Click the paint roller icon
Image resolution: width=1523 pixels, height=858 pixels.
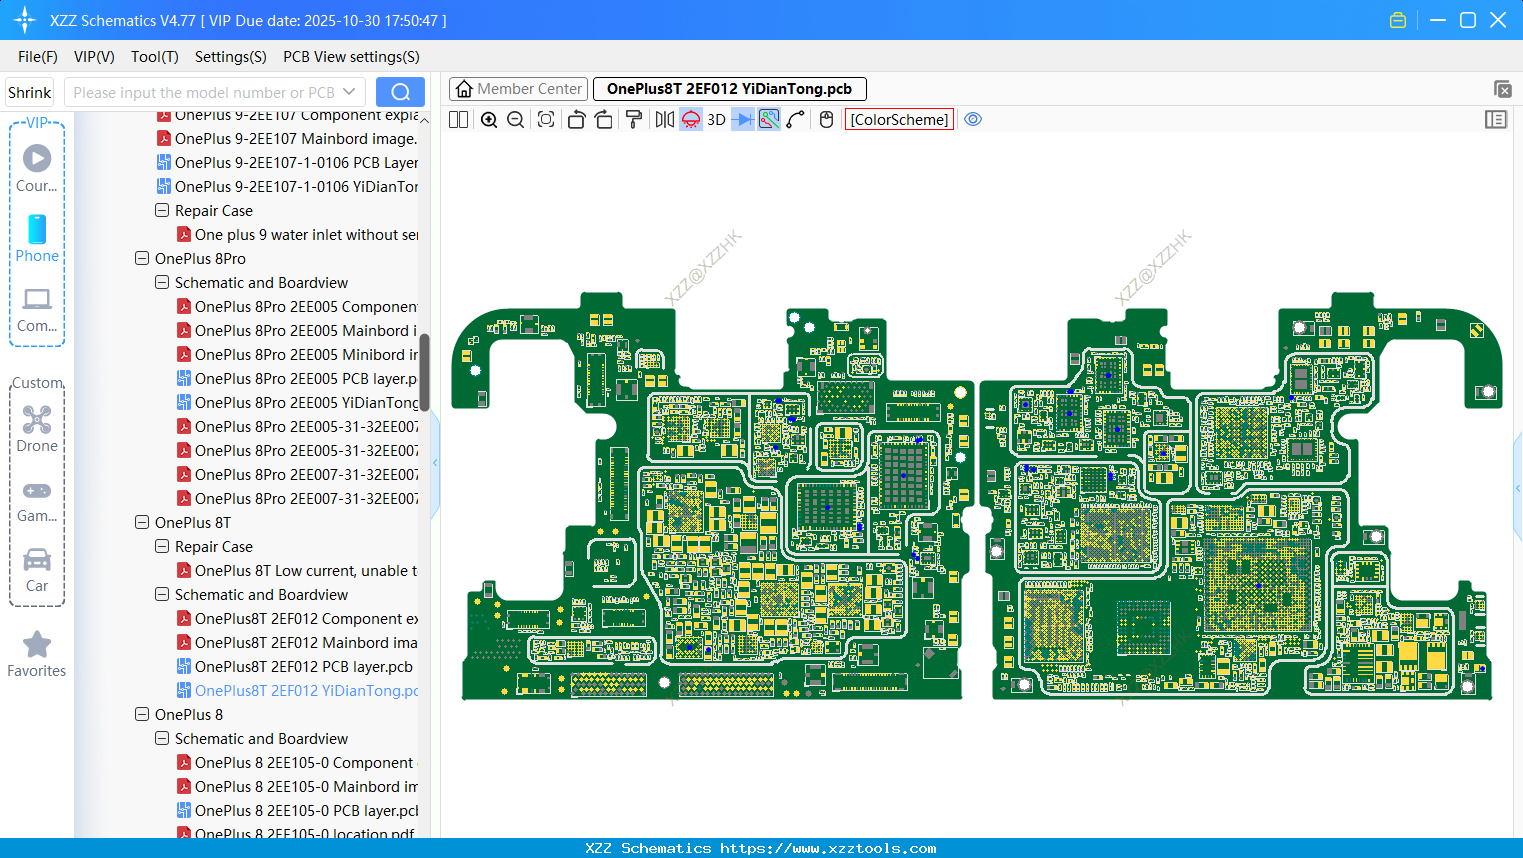tap(634, 120)
